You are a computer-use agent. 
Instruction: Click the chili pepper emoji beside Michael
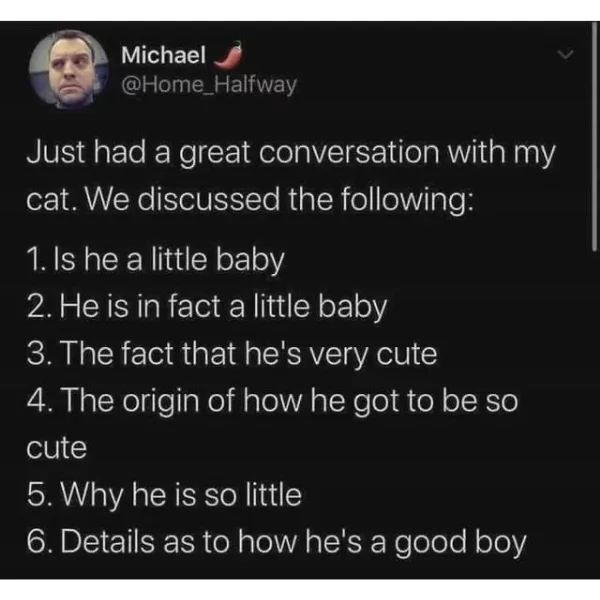pos(230,53)
